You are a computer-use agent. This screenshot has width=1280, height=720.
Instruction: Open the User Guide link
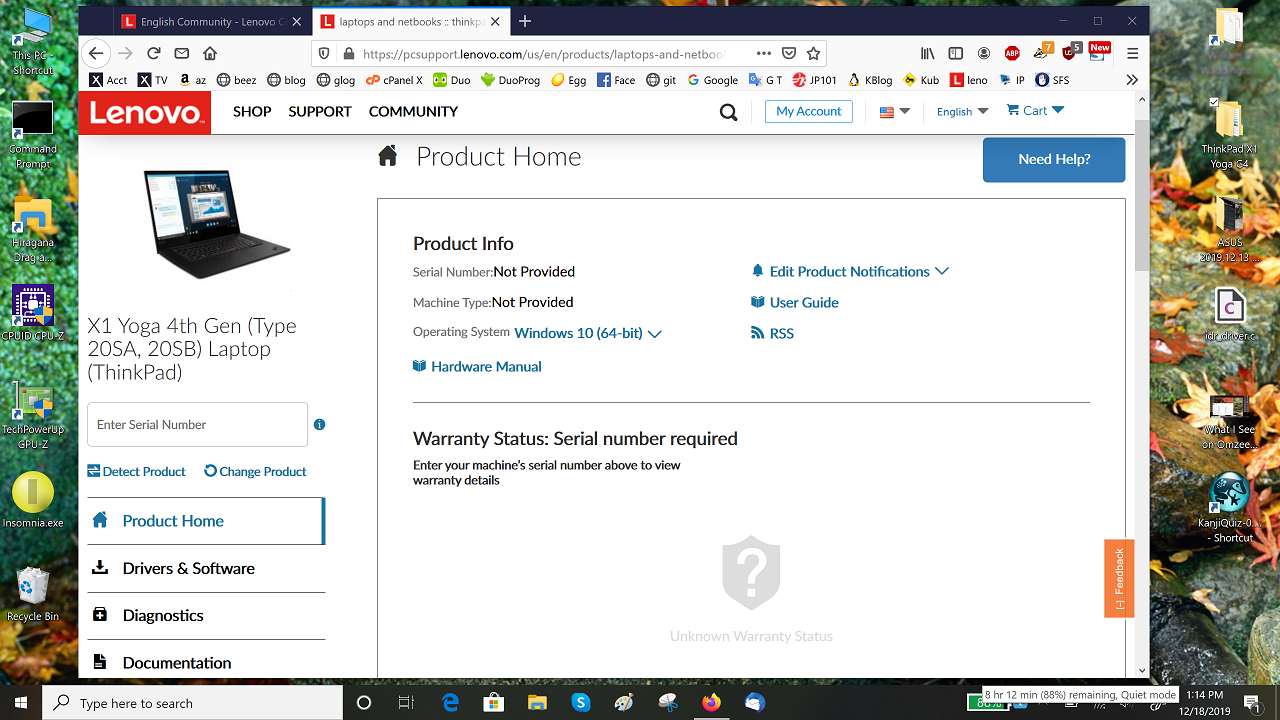(795, 302)
